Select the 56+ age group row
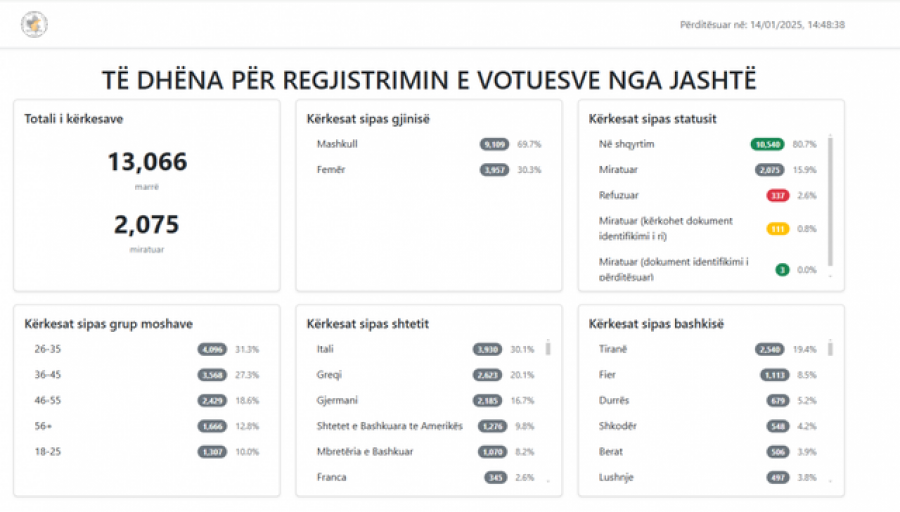900x512 pixels. click(147, 426)
